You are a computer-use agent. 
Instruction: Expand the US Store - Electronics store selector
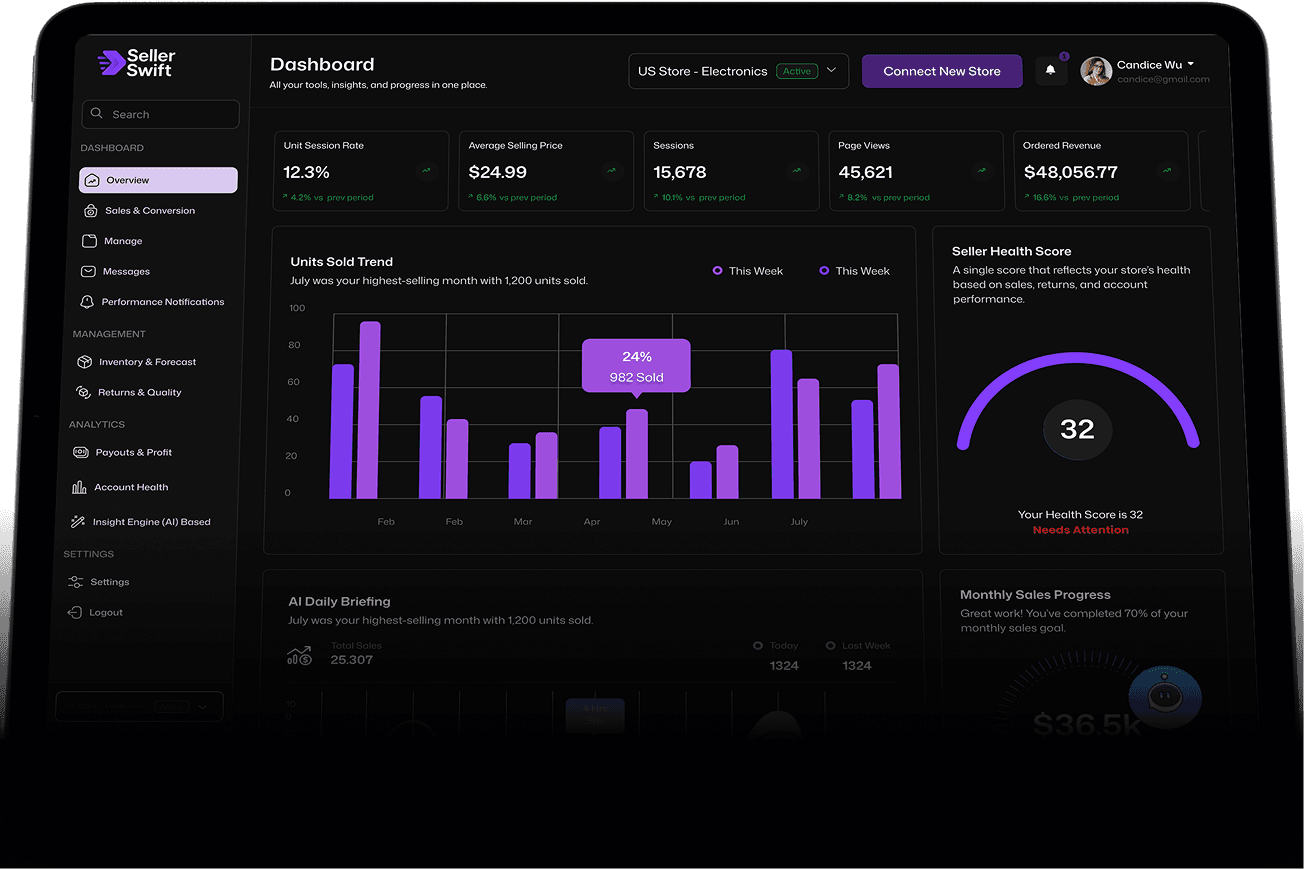pyautogui.click(x=831, y=70)
